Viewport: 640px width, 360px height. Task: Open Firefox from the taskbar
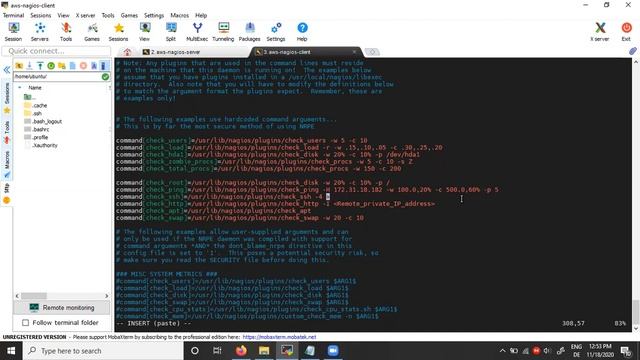pos(241,351)
